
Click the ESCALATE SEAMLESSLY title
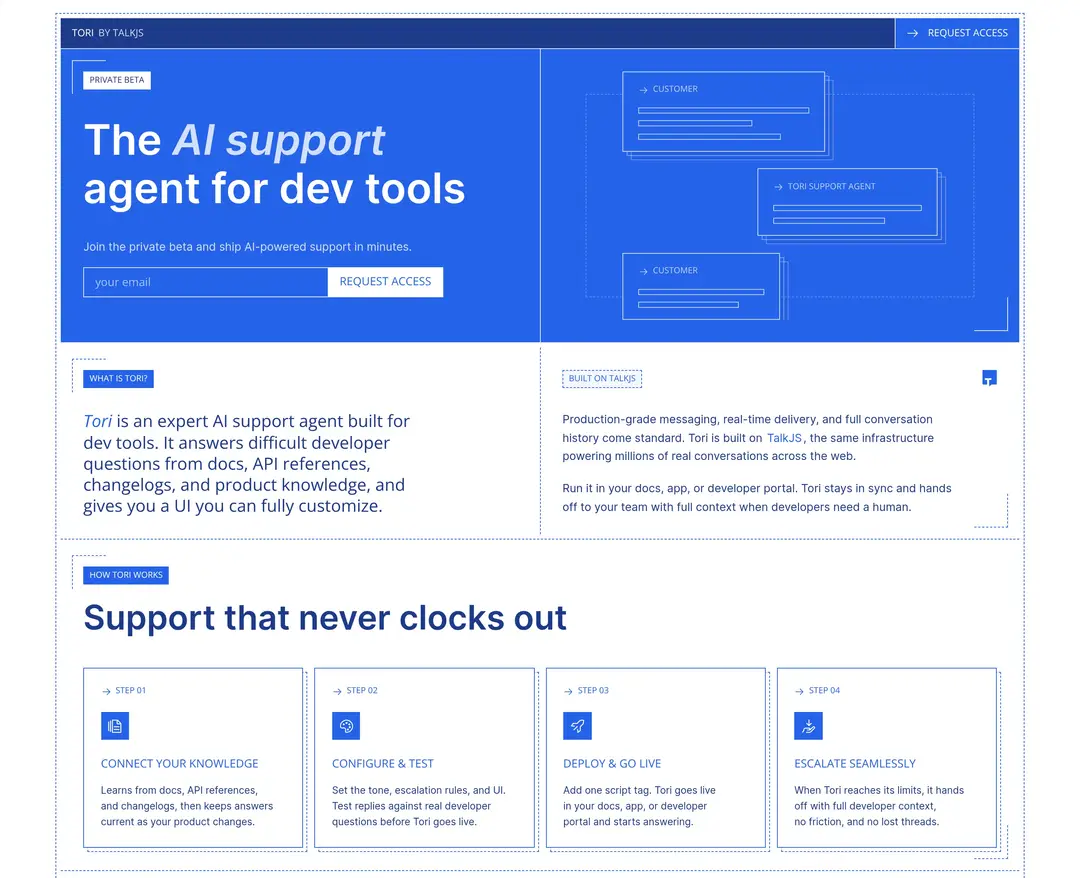(x=855, y=764)
